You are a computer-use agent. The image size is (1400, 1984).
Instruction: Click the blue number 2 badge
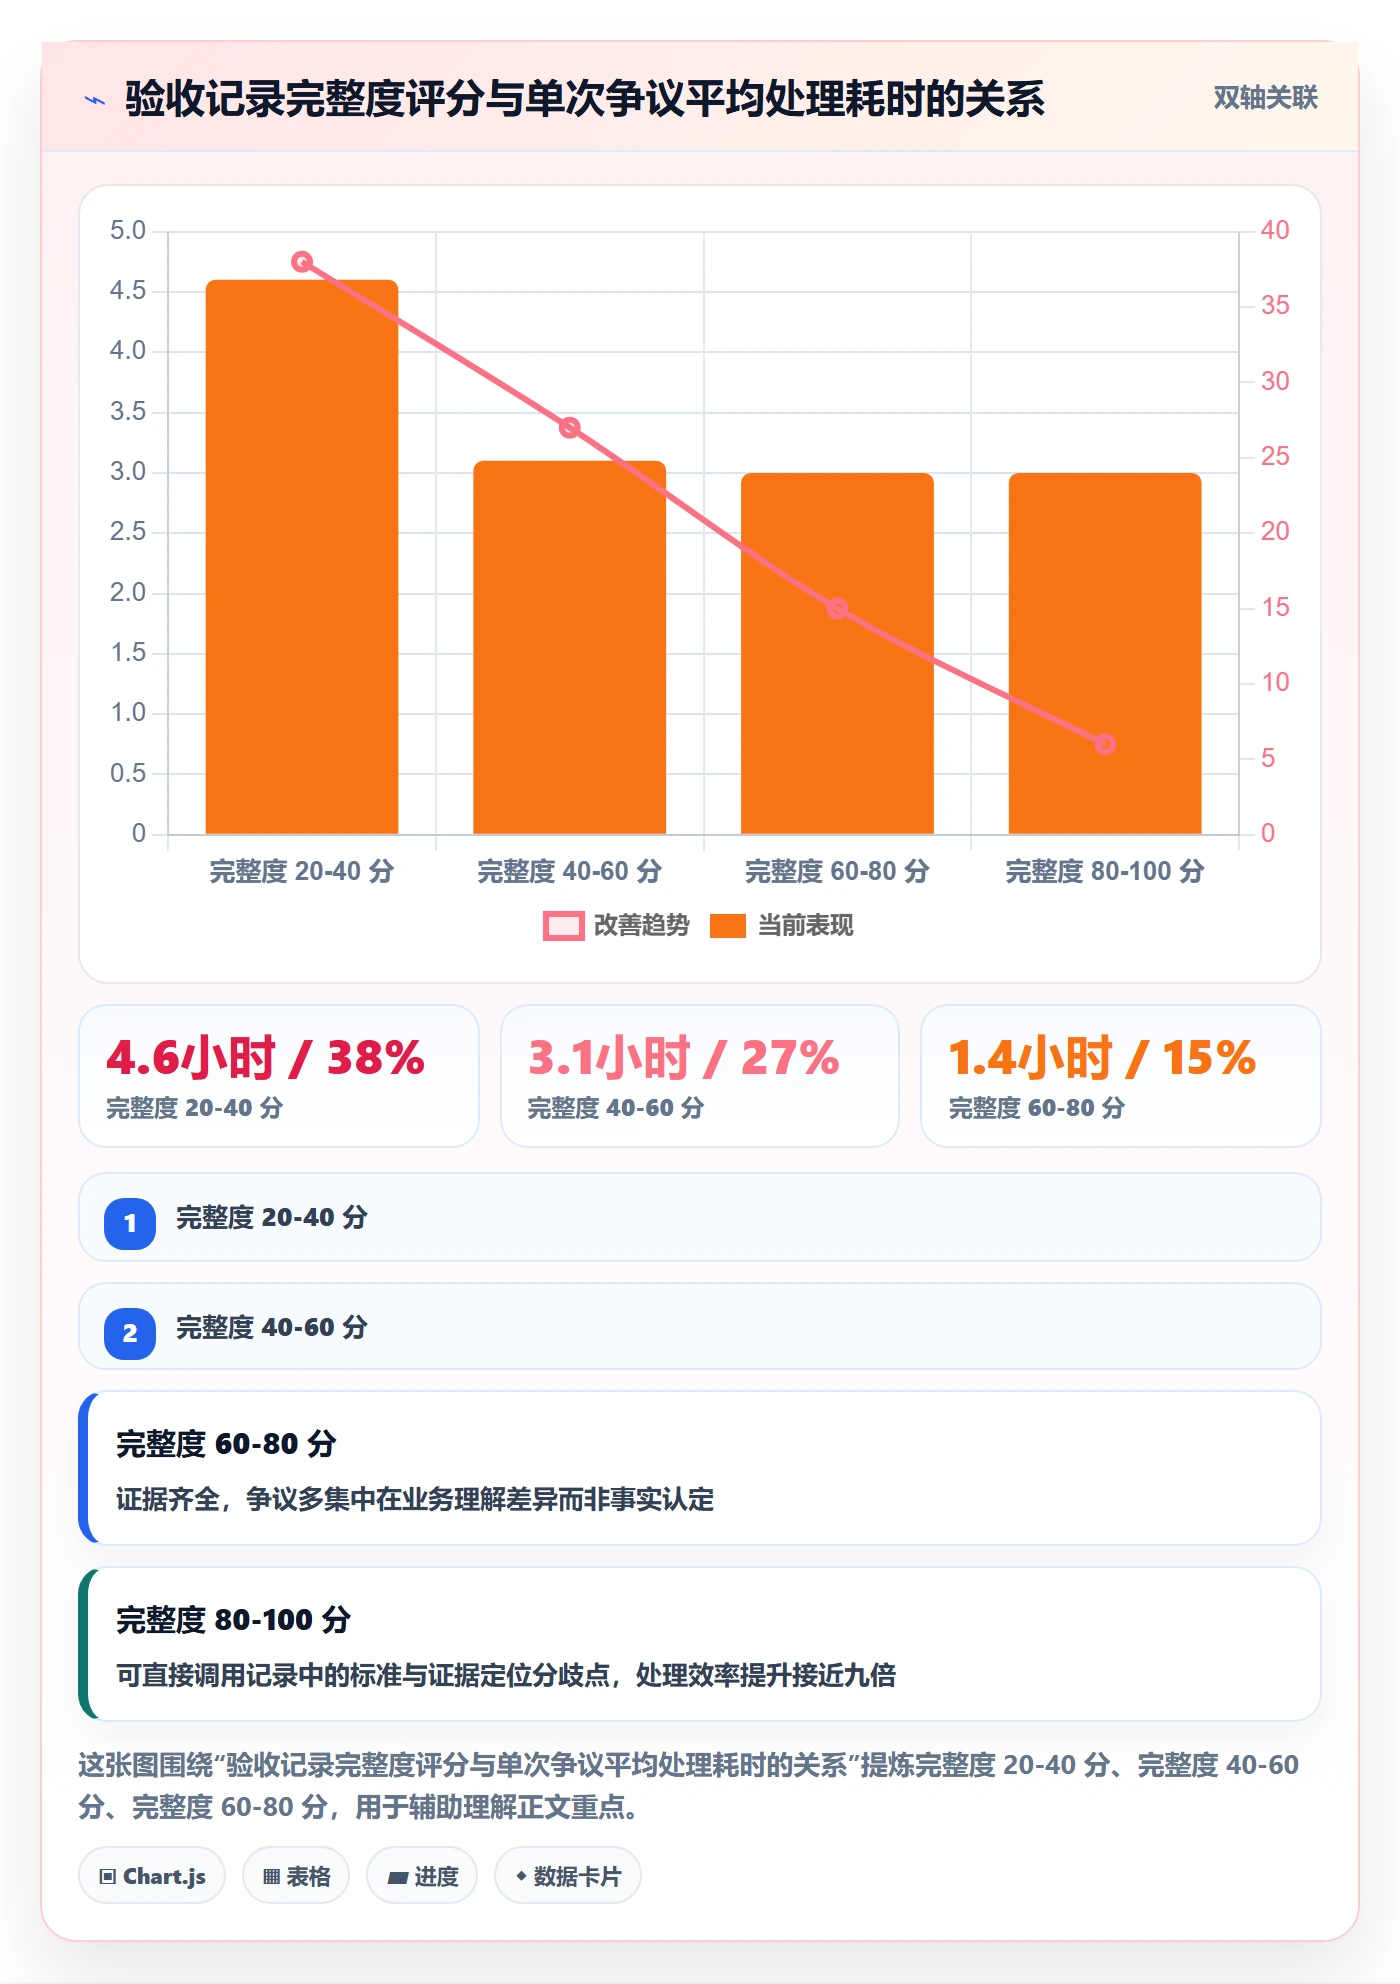[x=130, y=1333]
